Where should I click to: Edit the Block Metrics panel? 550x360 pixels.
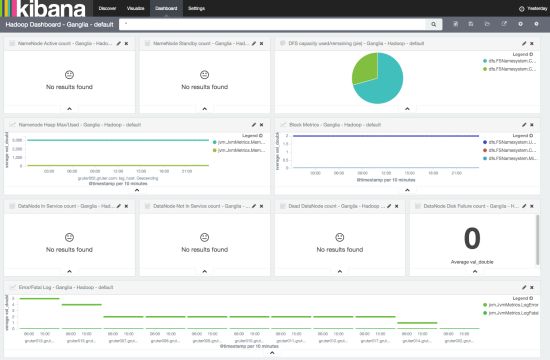click(x=524, y=125)
